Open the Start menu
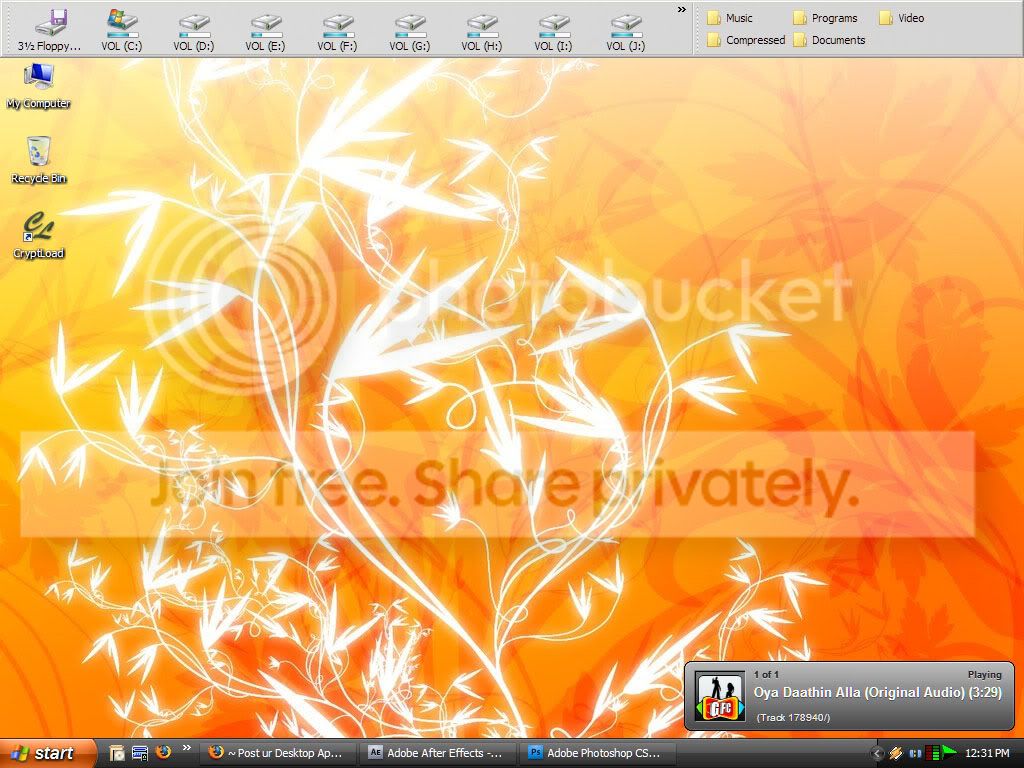Viewport: 1024px width, 768px height. [x=47, y=753]
